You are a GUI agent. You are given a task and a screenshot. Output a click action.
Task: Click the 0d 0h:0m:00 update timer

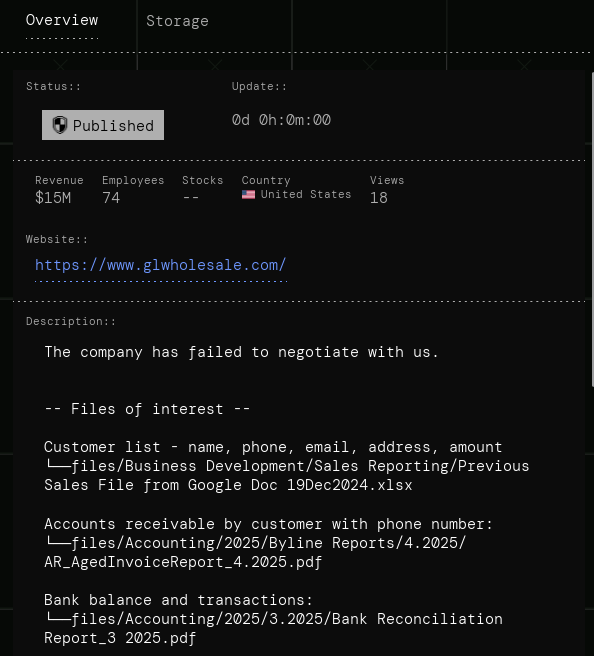point(281,120)
